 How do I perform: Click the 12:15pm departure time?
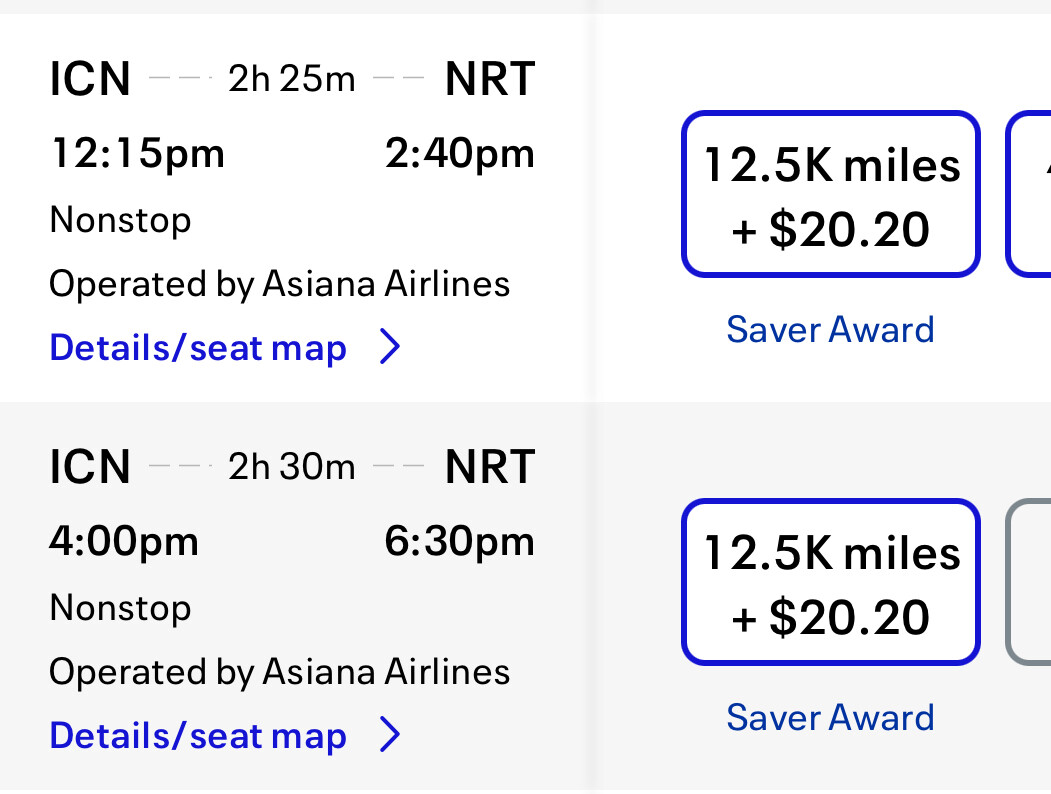point(137,154)
